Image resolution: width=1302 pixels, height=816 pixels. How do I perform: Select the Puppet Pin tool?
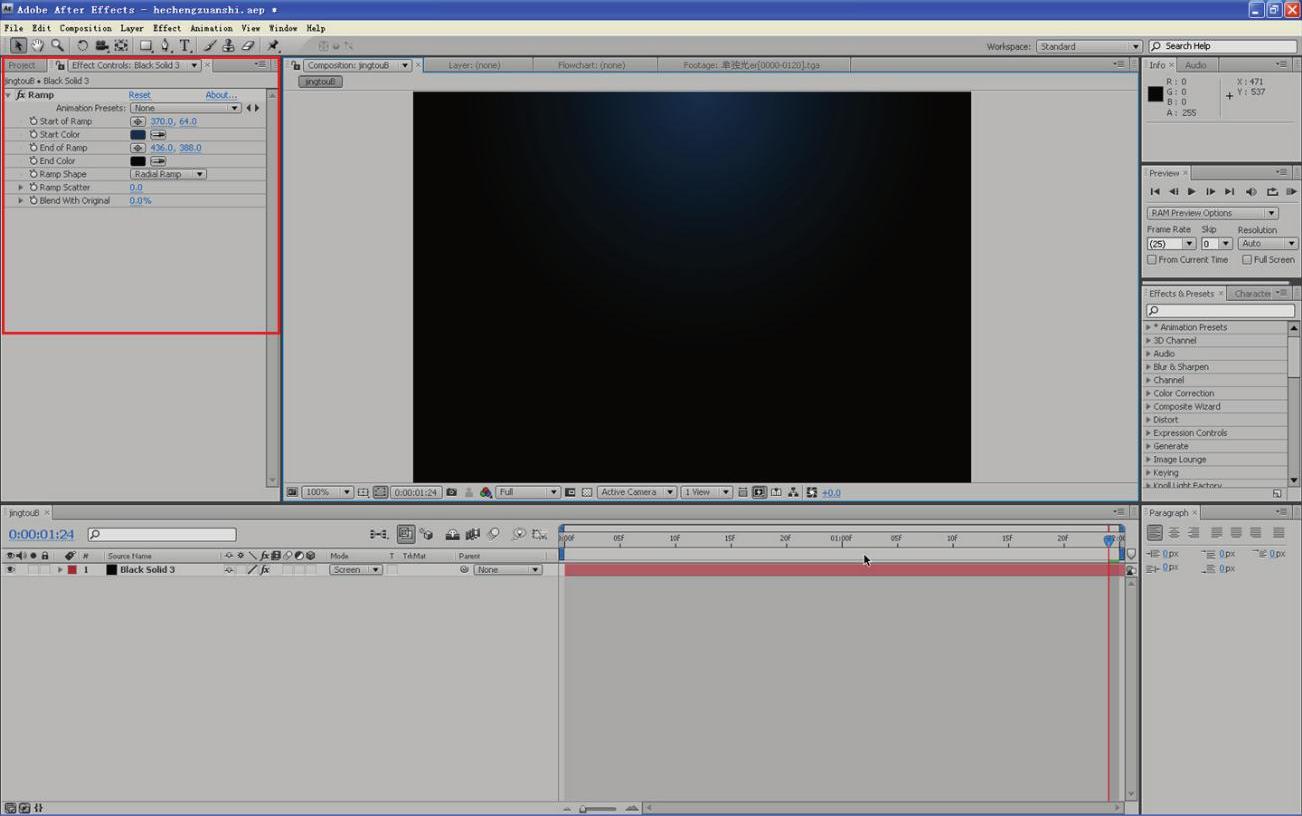click(273, 45)
